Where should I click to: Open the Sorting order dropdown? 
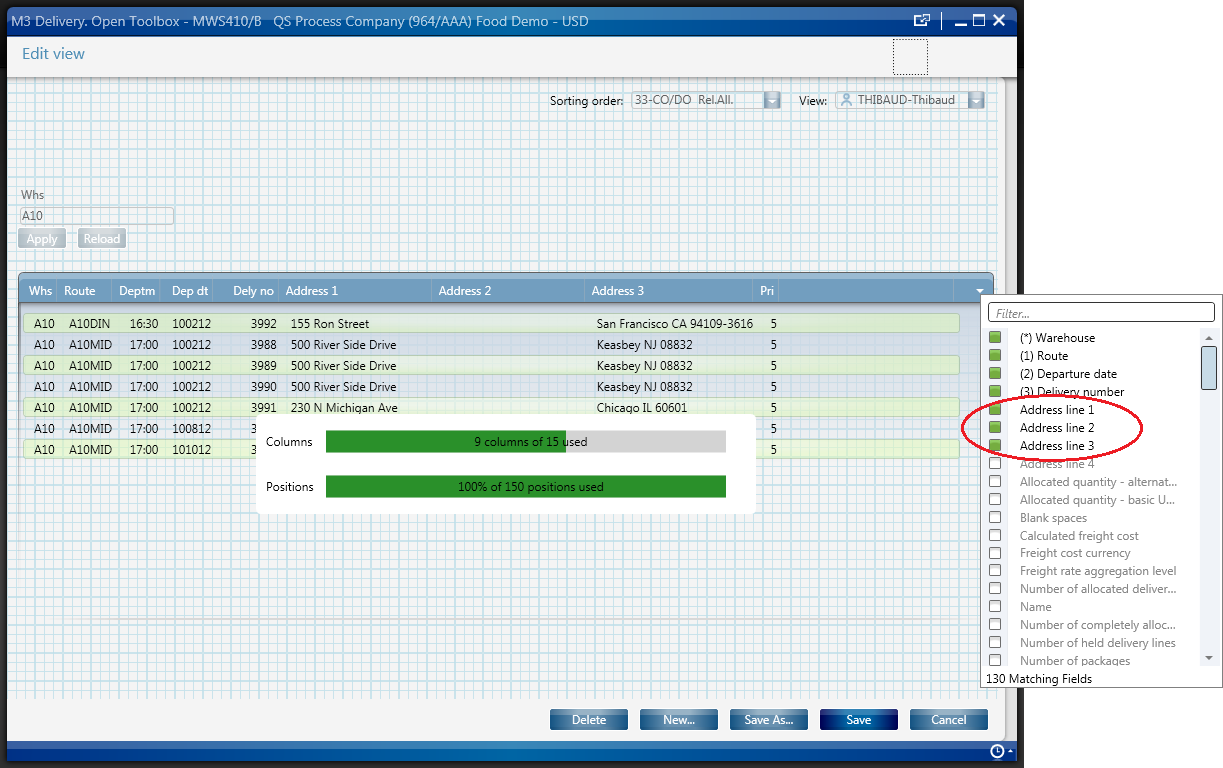[x=772, y=100]
